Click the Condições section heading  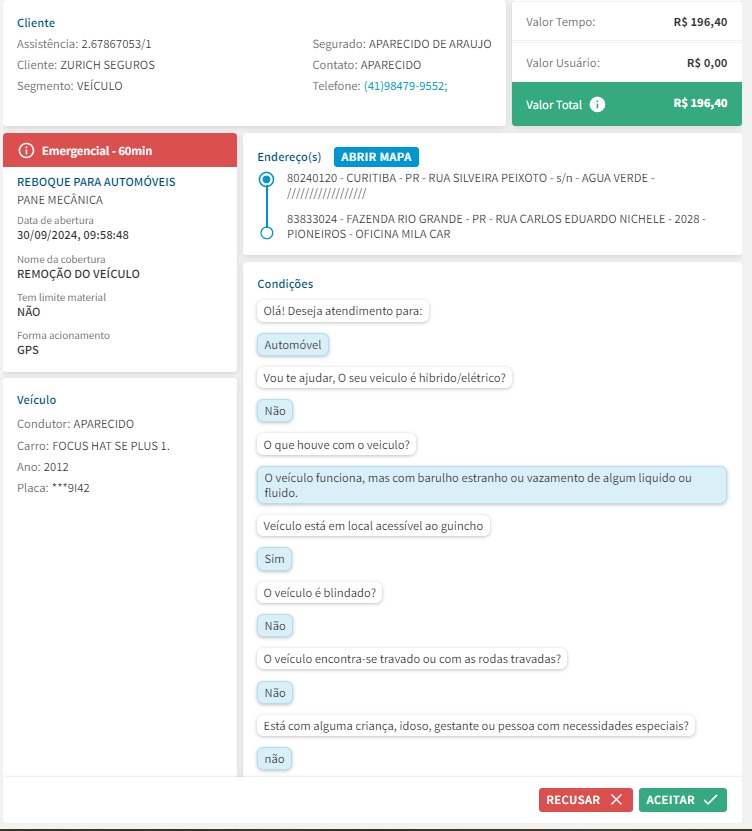(285, 284)
